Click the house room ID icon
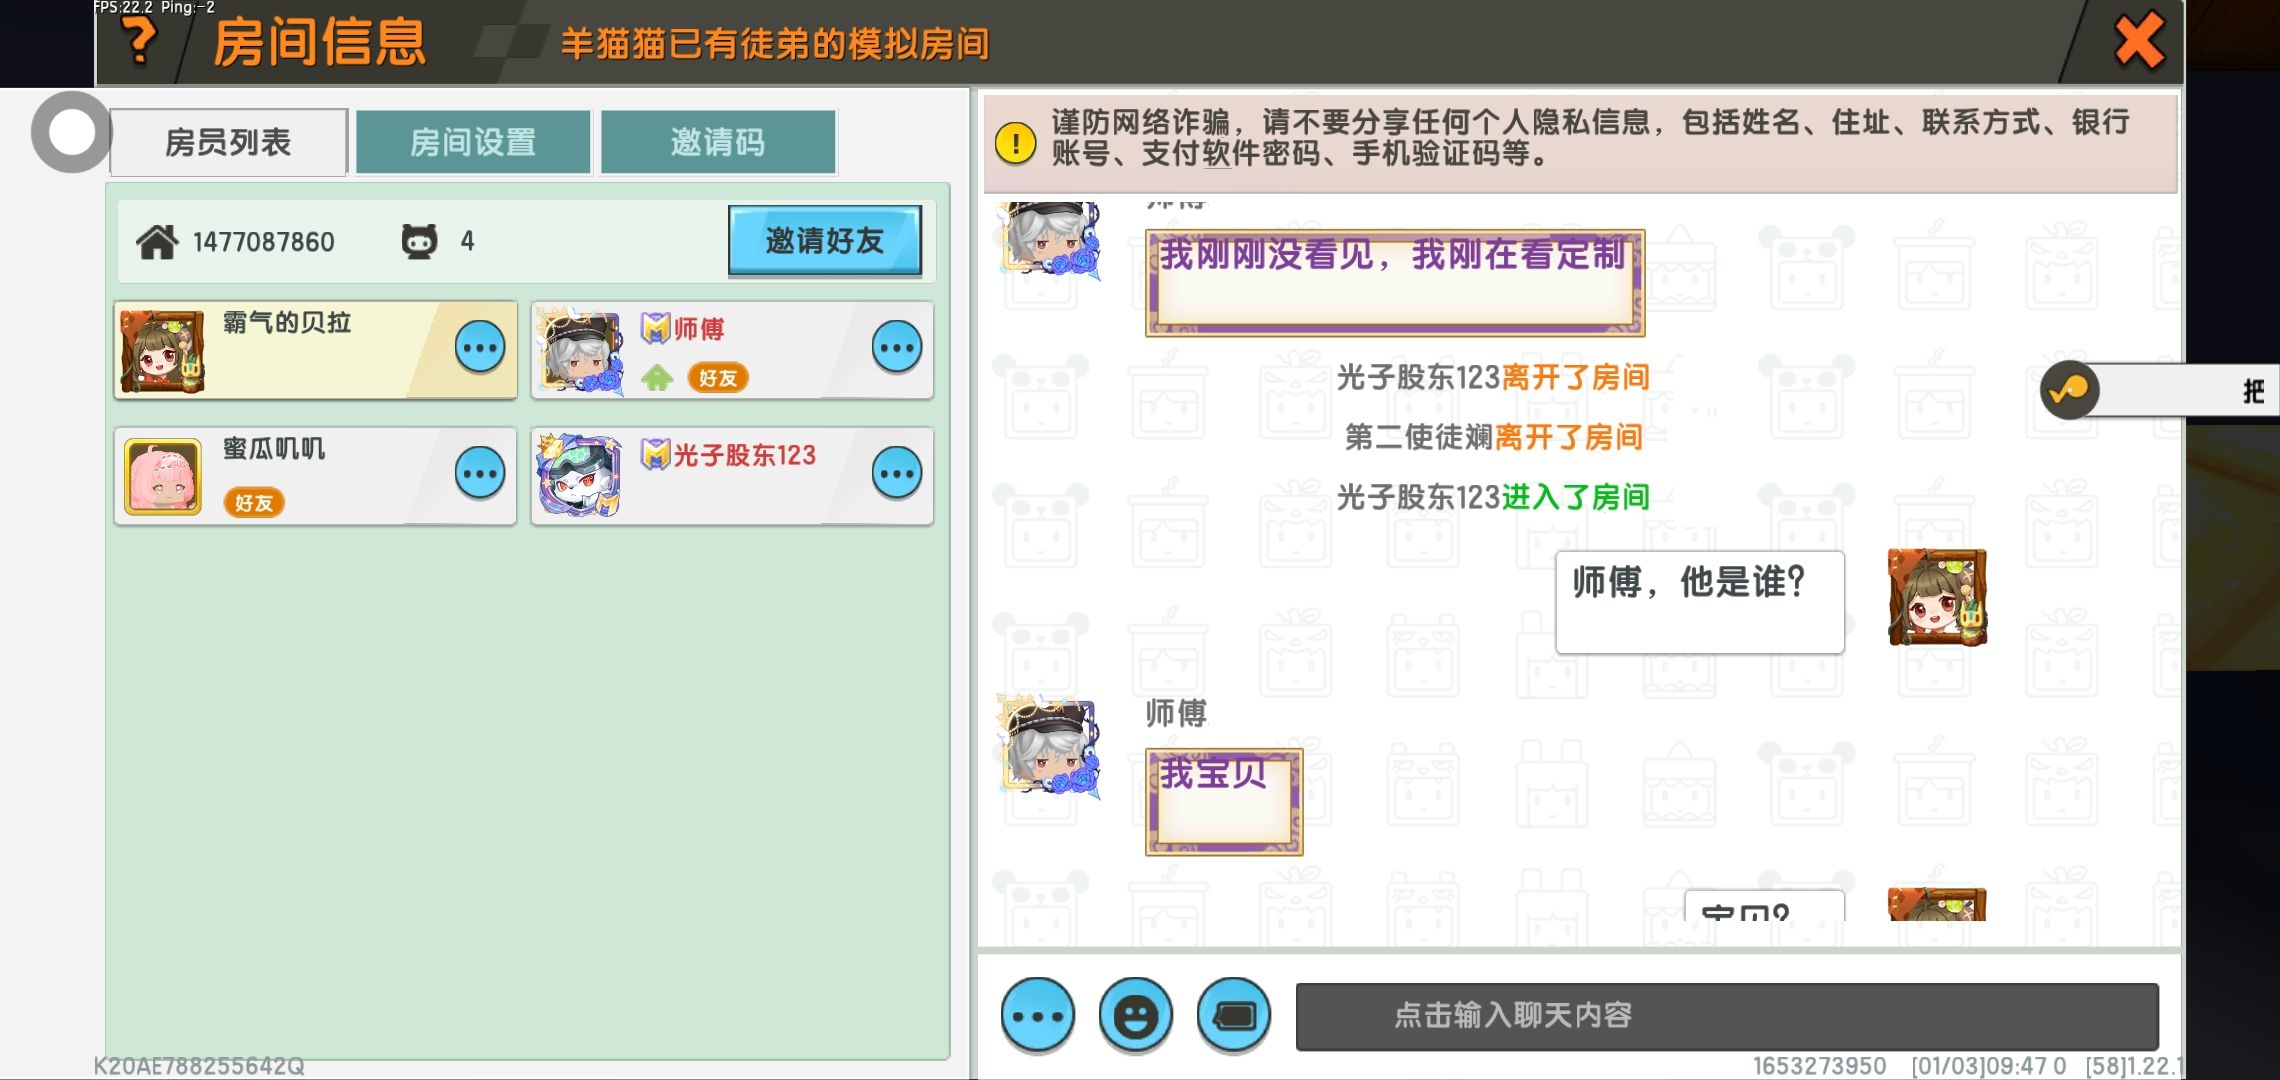Viewport: 2280px width, 1080px height. (x=157, y=241)
